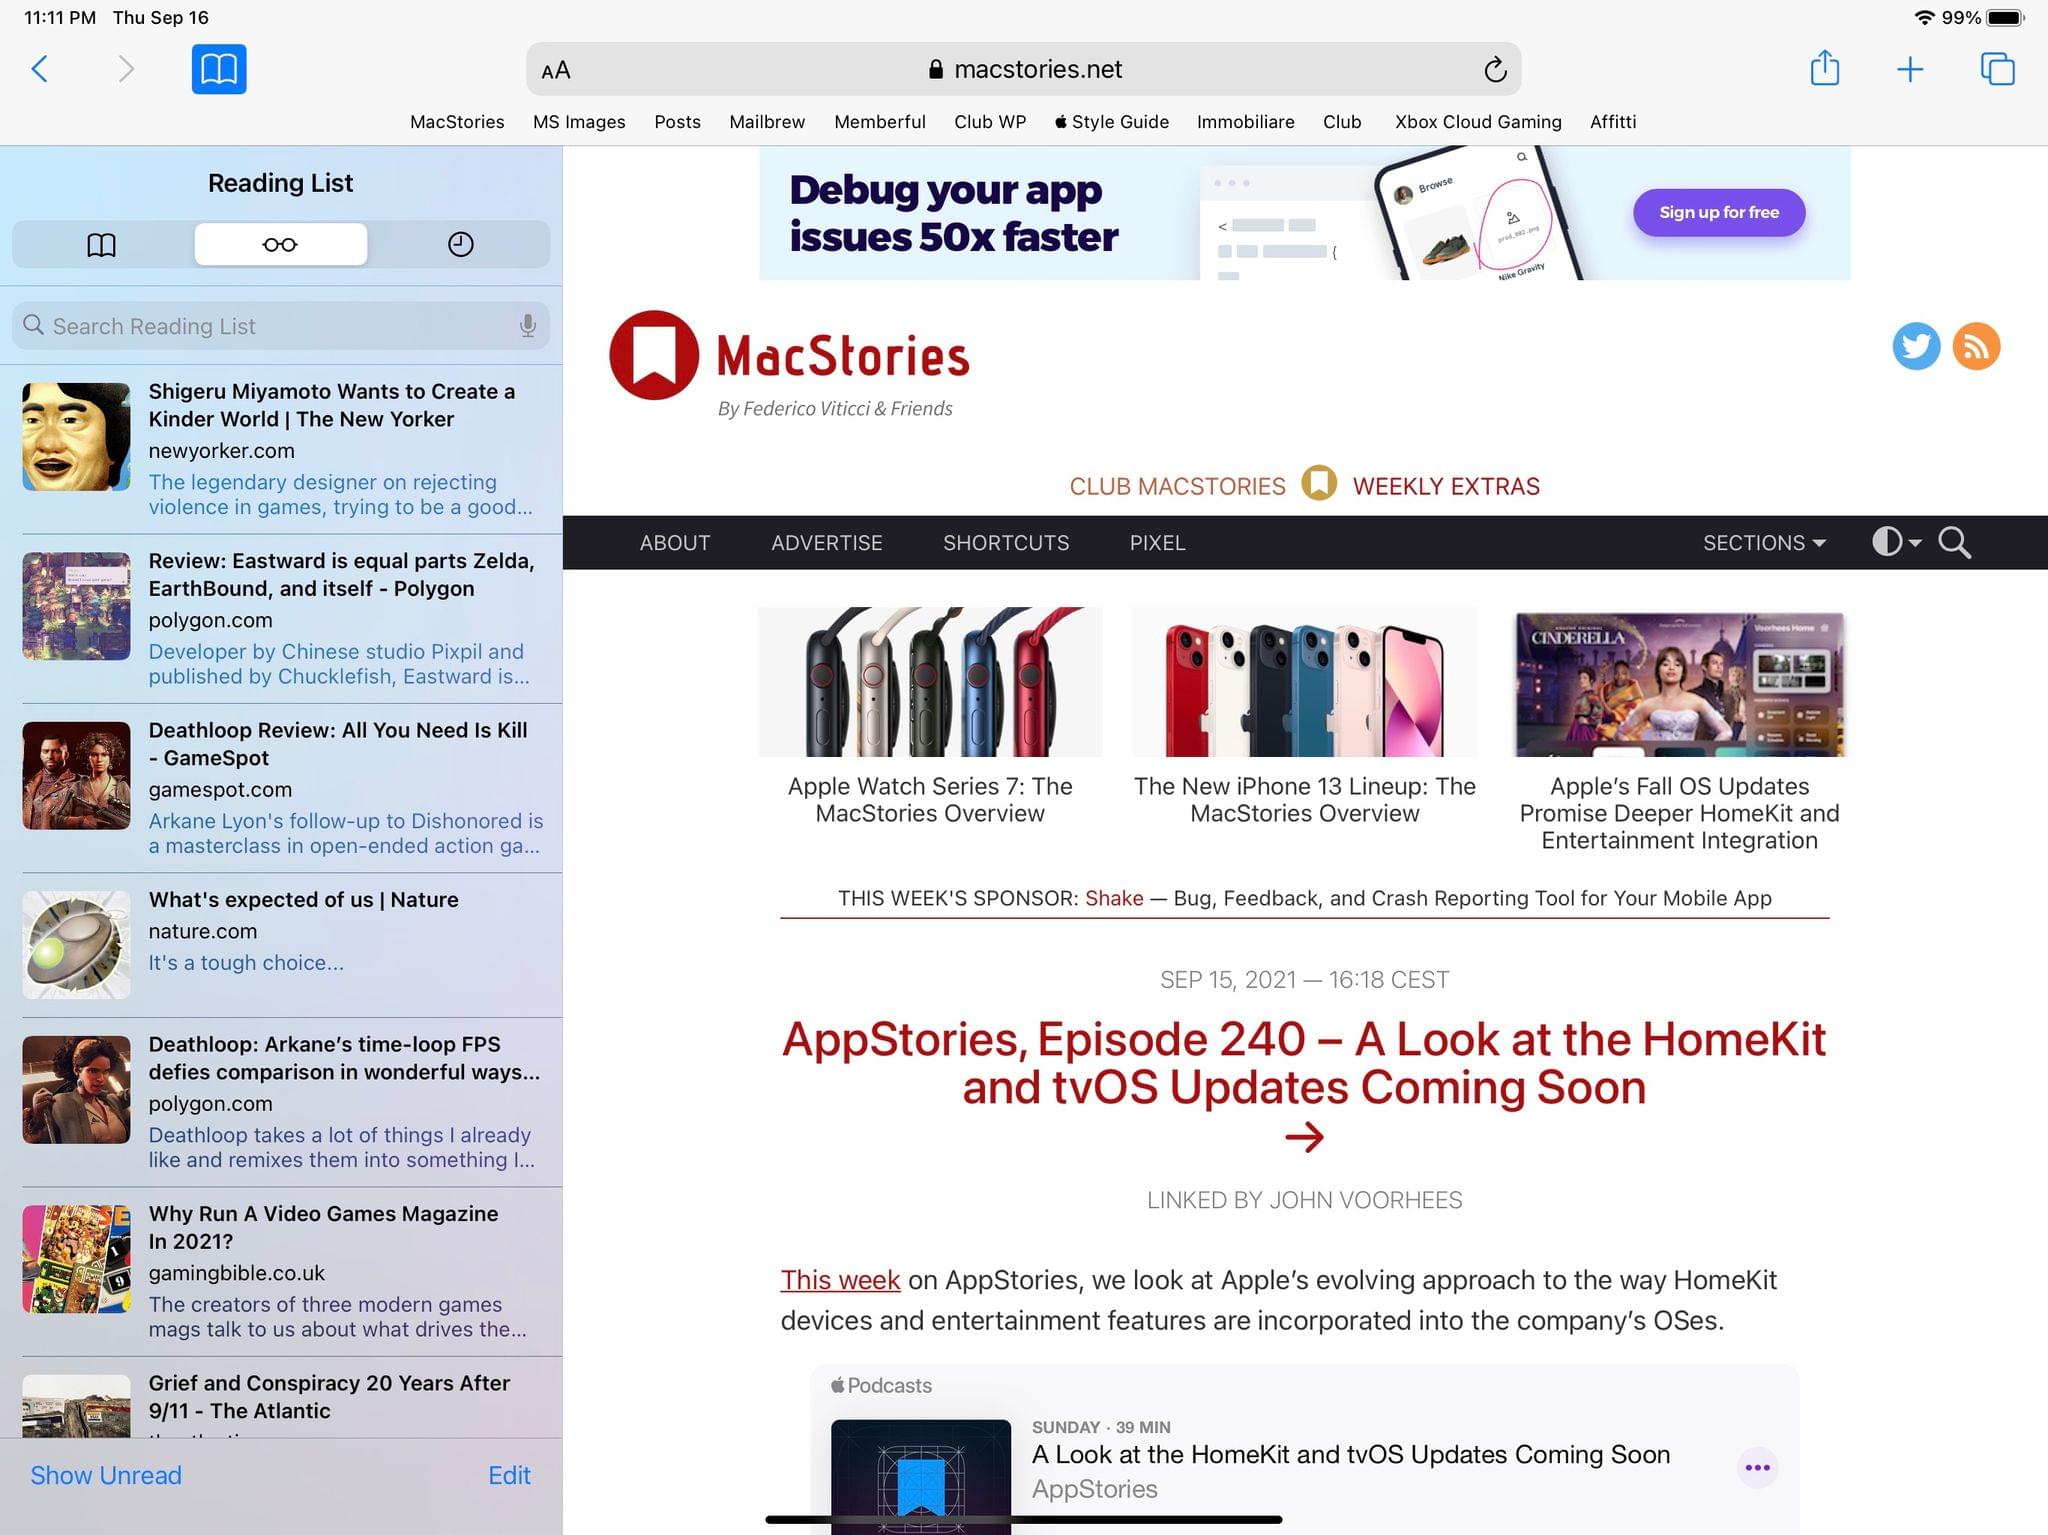Tap the Nature UFO thumbnail
Viewport: 2048px width, 1535px height.
coord(76,945)
